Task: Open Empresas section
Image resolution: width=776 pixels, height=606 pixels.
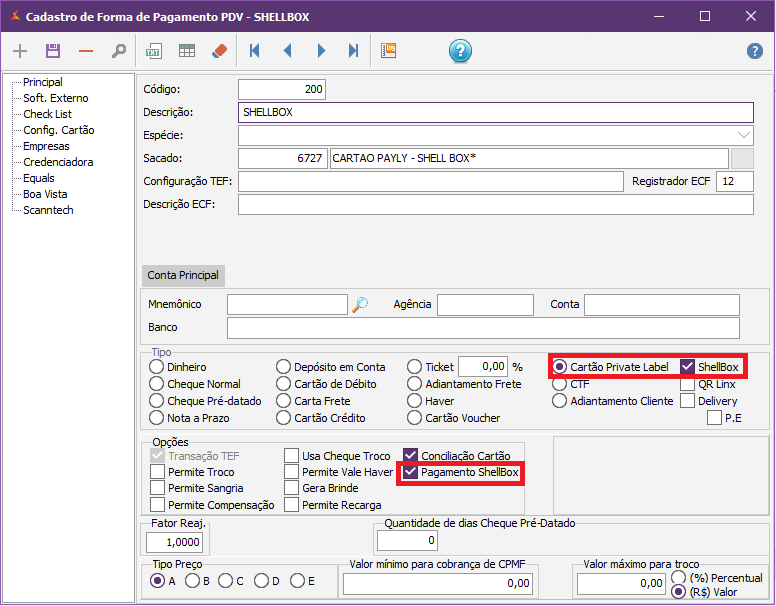Action: [46, 146]
